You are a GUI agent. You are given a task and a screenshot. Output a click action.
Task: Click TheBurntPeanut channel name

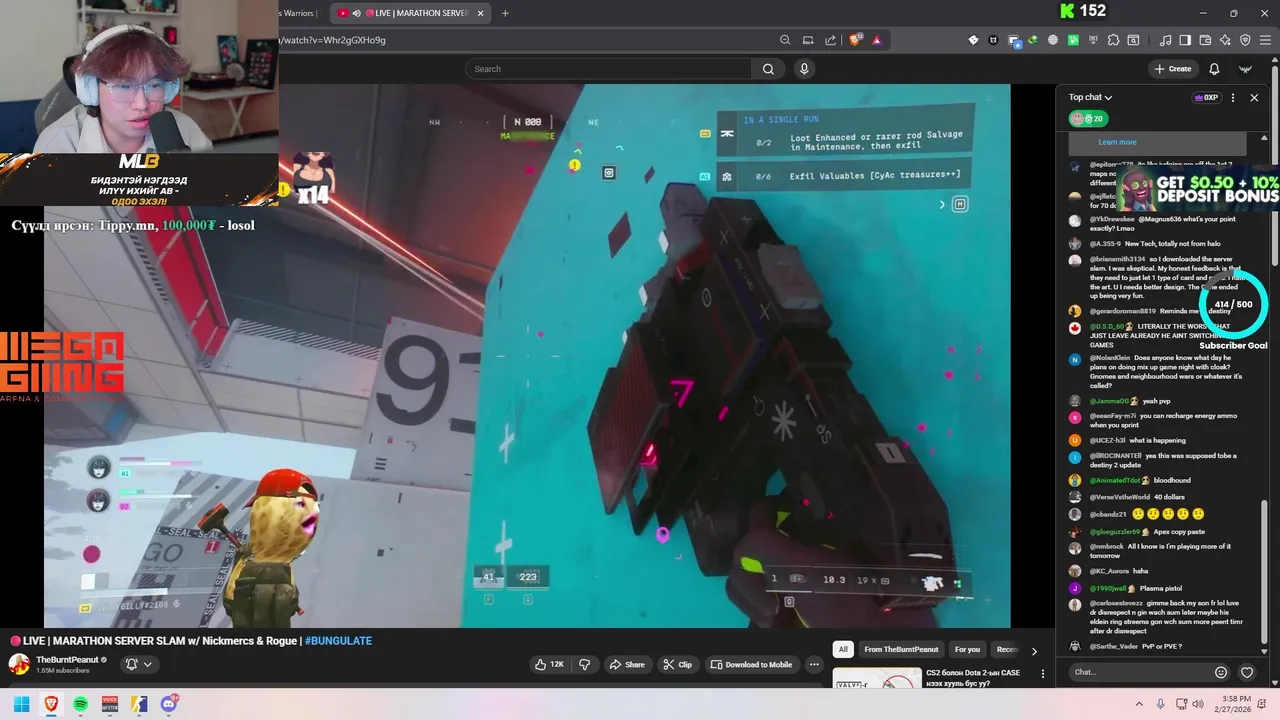pyautogui.click(x=67, y=659)
